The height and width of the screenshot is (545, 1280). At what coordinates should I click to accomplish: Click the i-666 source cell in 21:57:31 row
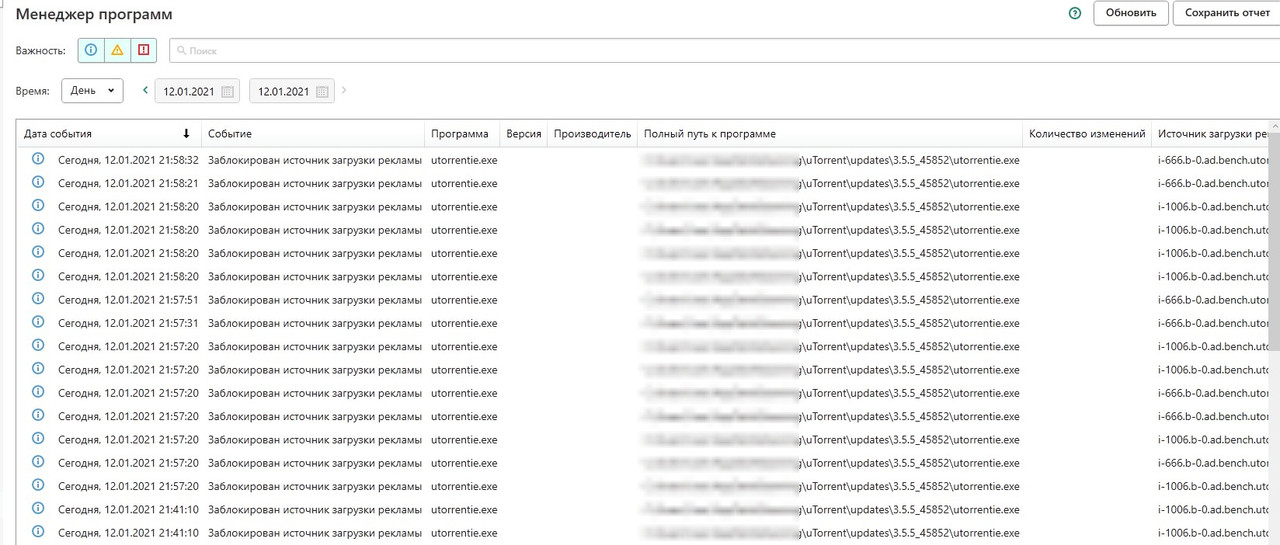(1213, 323)
